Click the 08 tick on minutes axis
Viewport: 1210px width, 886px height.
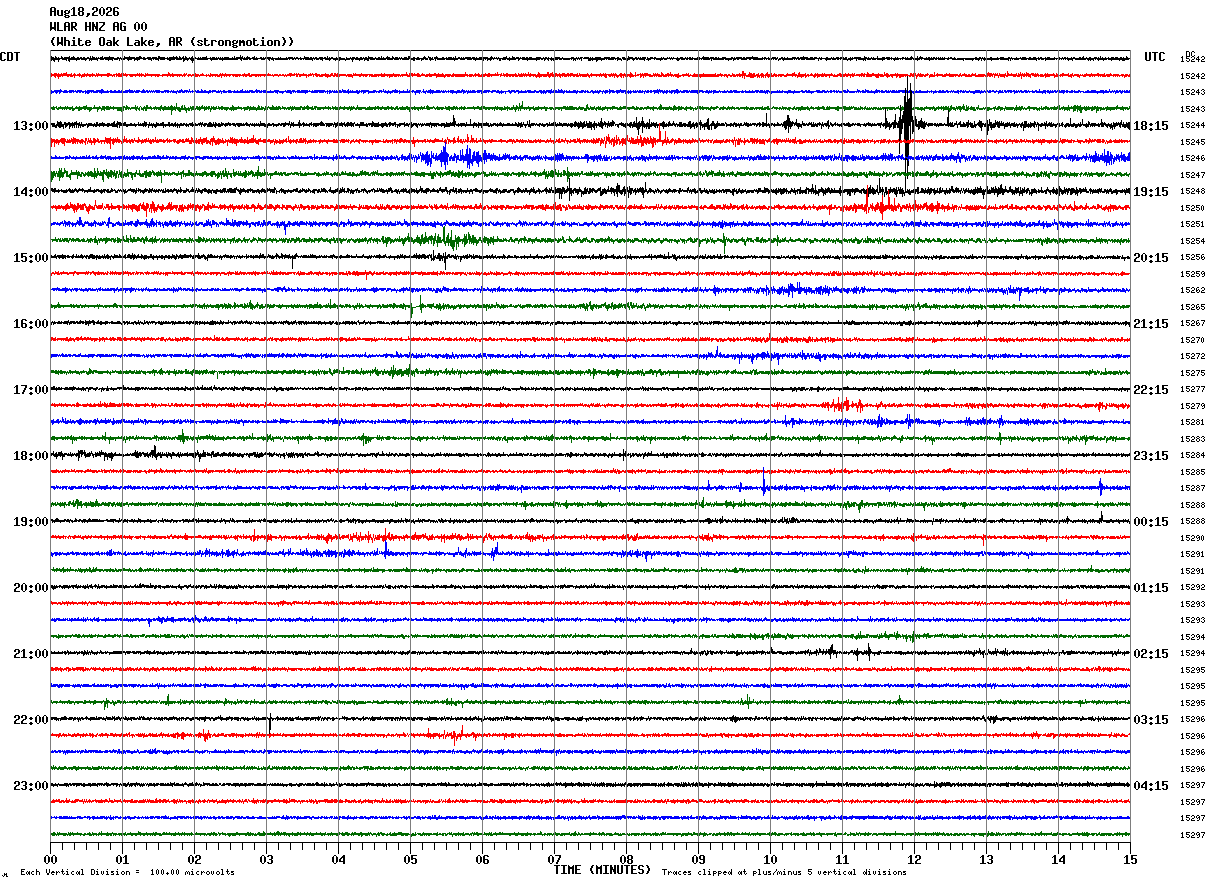[x=626, y=860]
